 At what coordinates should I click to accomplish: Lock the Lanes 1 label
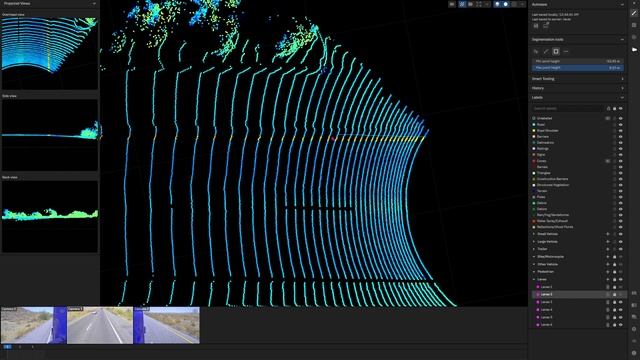[614, 287]
